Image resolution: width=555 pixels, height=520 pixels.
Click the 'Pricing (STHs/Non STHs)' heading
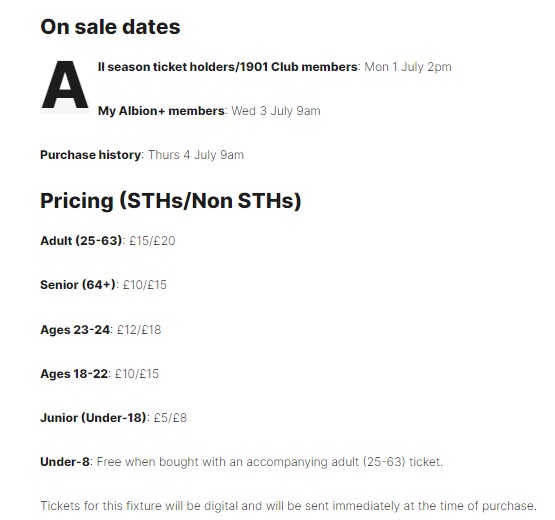(x=171, y=201)
